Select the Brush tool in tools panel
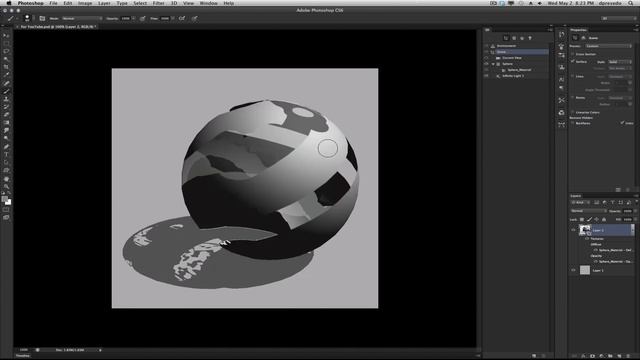640x360 pixels. pos(6,91)
